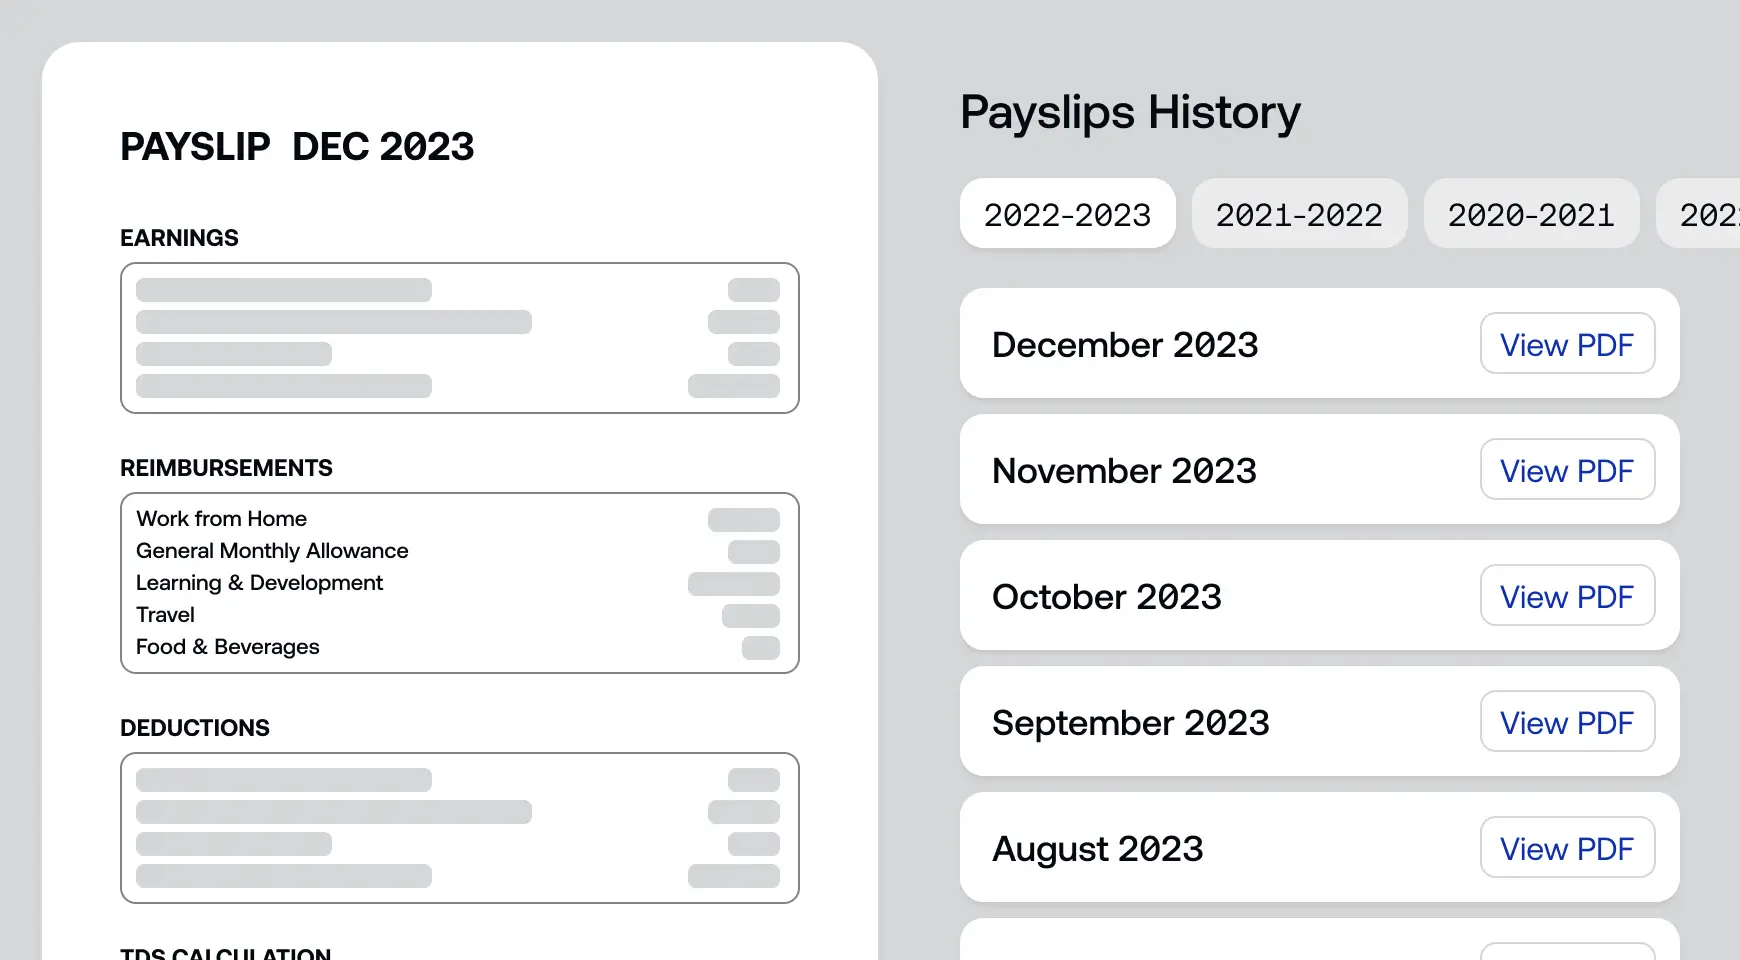Switch to the 2021-2022 tab
The height and width of the screenshot is (960, 1740).
(1299, 213)
